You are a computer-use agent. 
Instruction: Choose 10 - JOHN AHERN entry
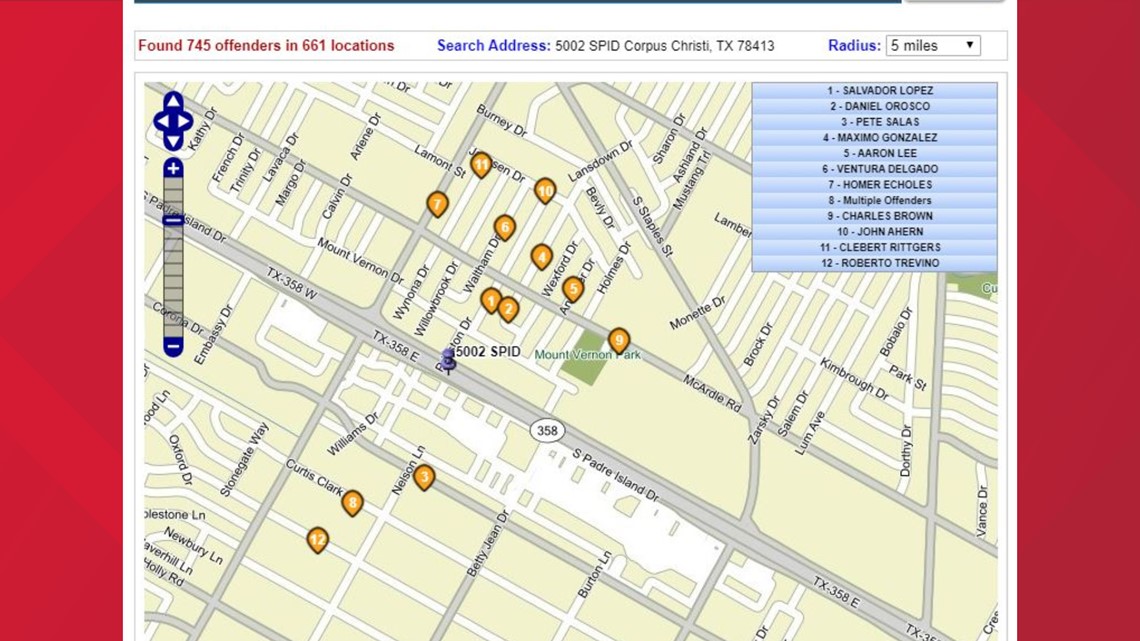[x=875, y=232]
